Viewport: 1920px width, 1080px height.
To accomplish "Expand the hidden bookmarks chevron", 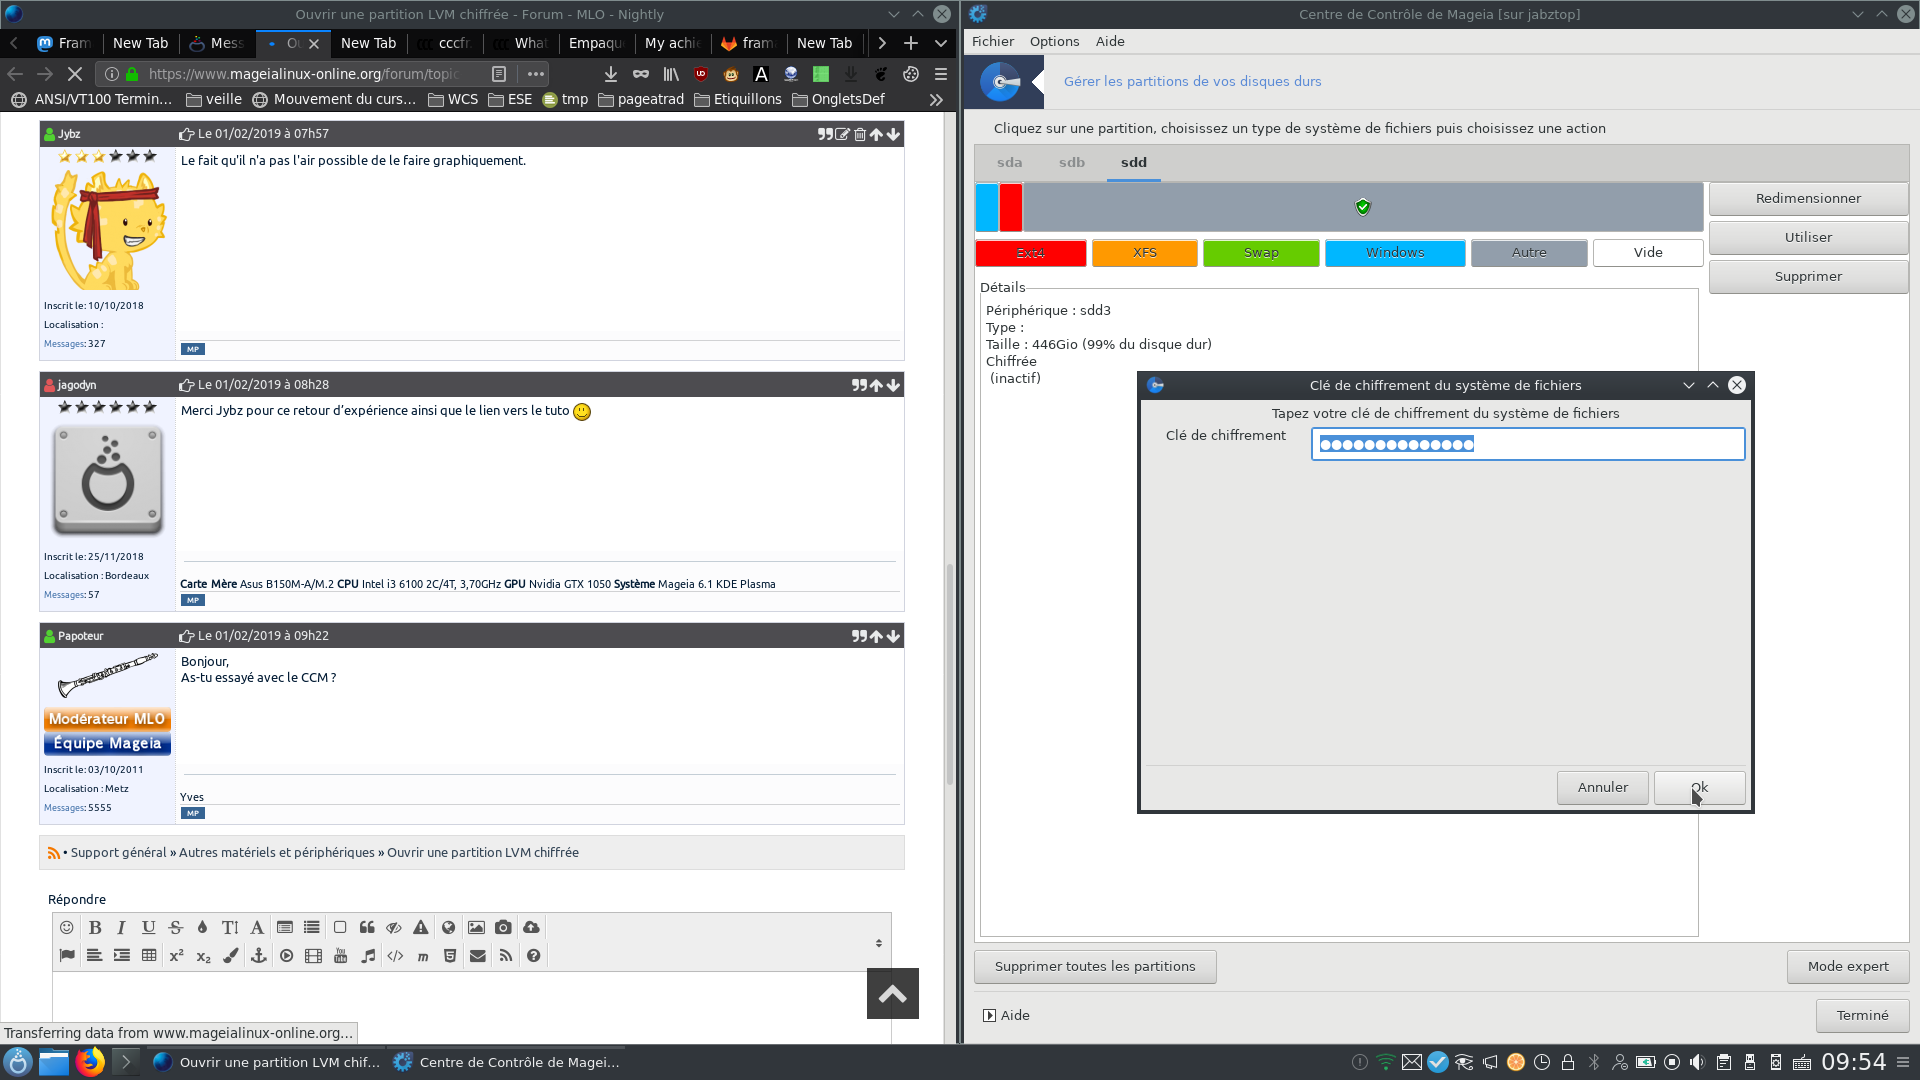I will click(x=936, y=99).
